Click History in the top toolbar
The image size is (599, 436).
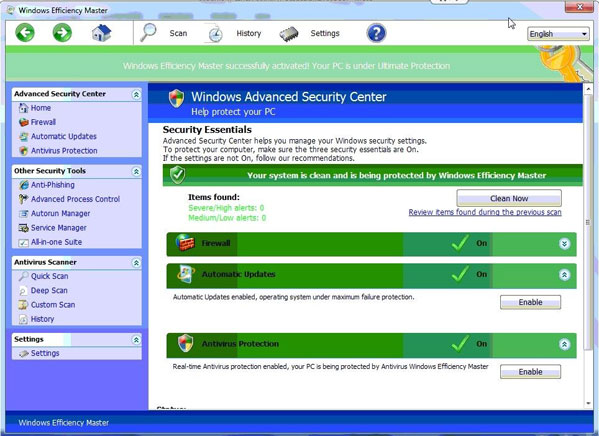click(x=249, y=33)
